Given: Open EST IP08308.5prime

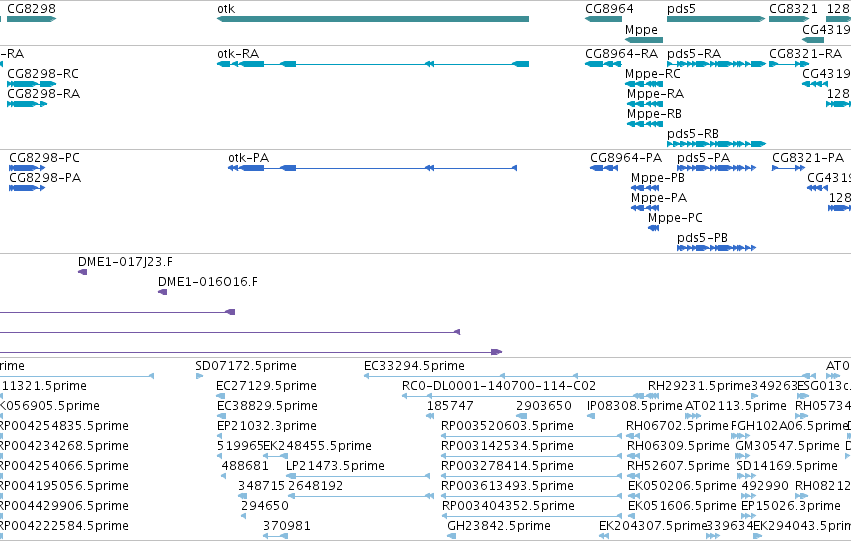Looking at the screenshot, I should pos(591,416).
